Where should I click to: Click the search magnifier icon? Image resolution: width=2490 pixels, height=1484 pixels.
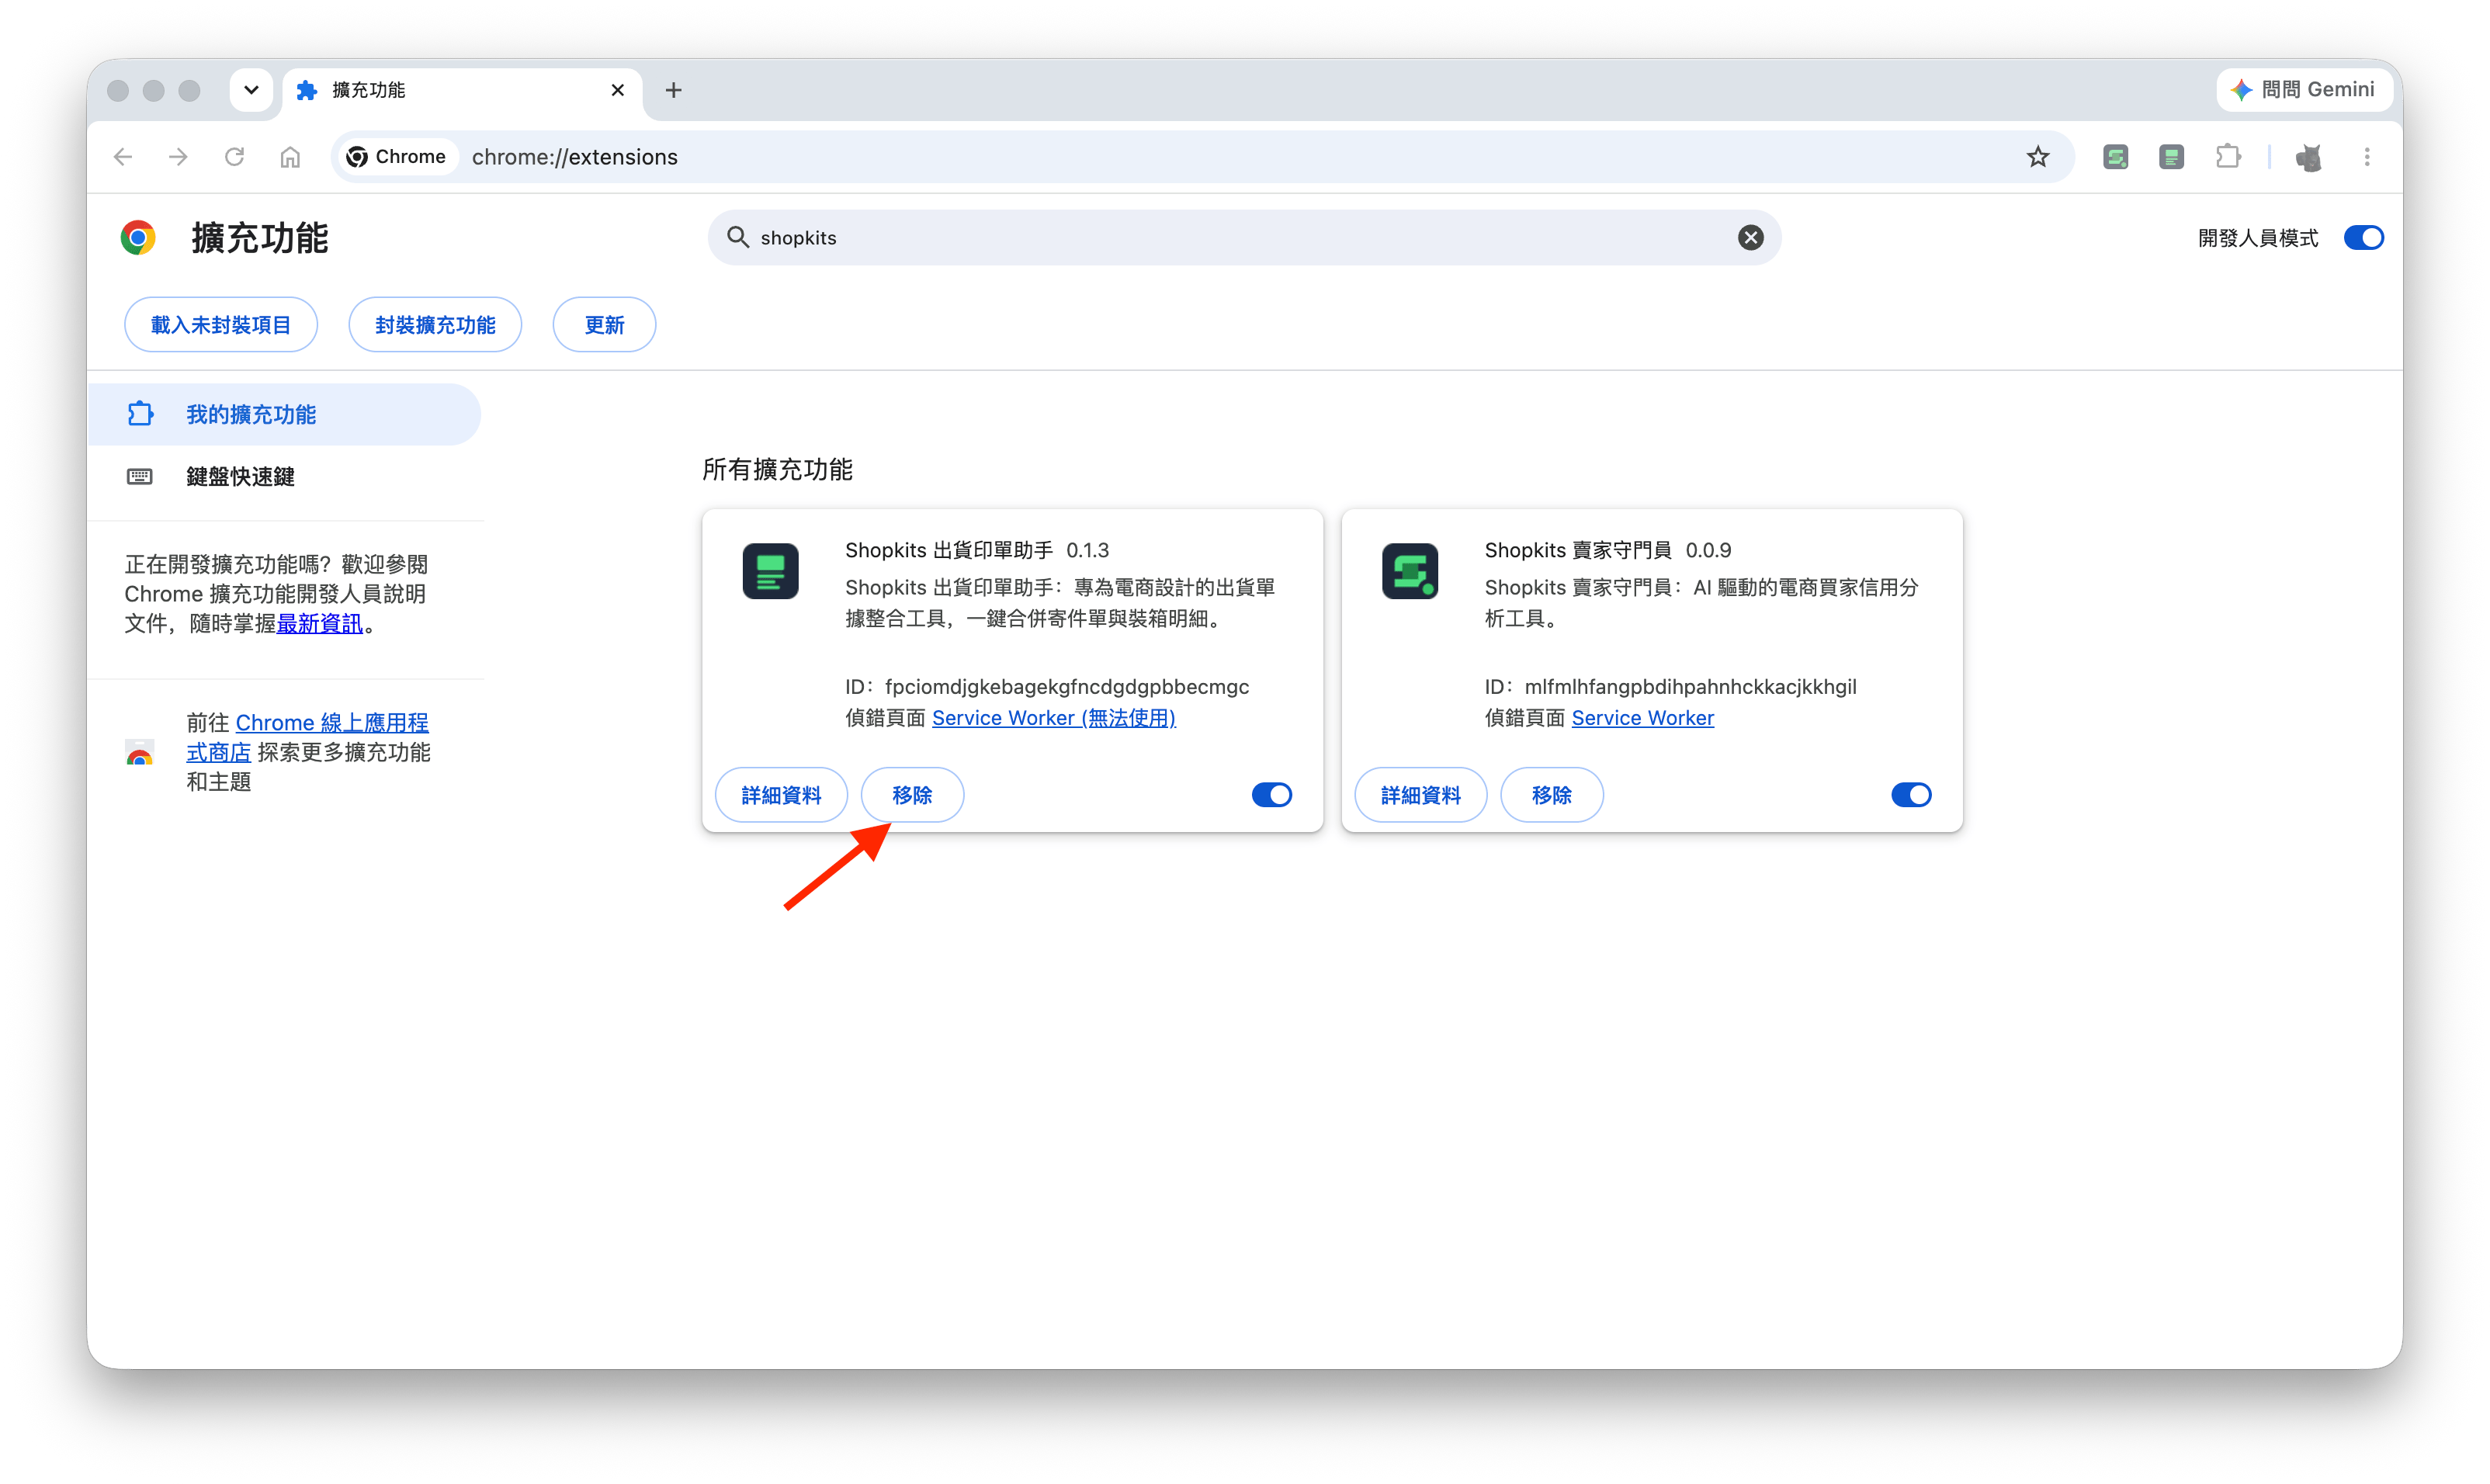click(738, 237)
